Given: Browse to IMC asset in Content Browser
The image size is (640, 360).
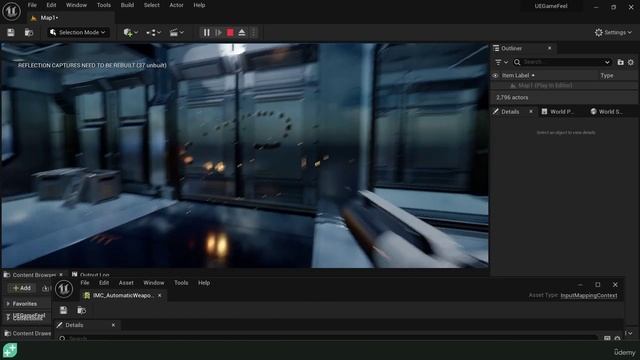Looking at the screenshot, I should (x=81, y=311).
